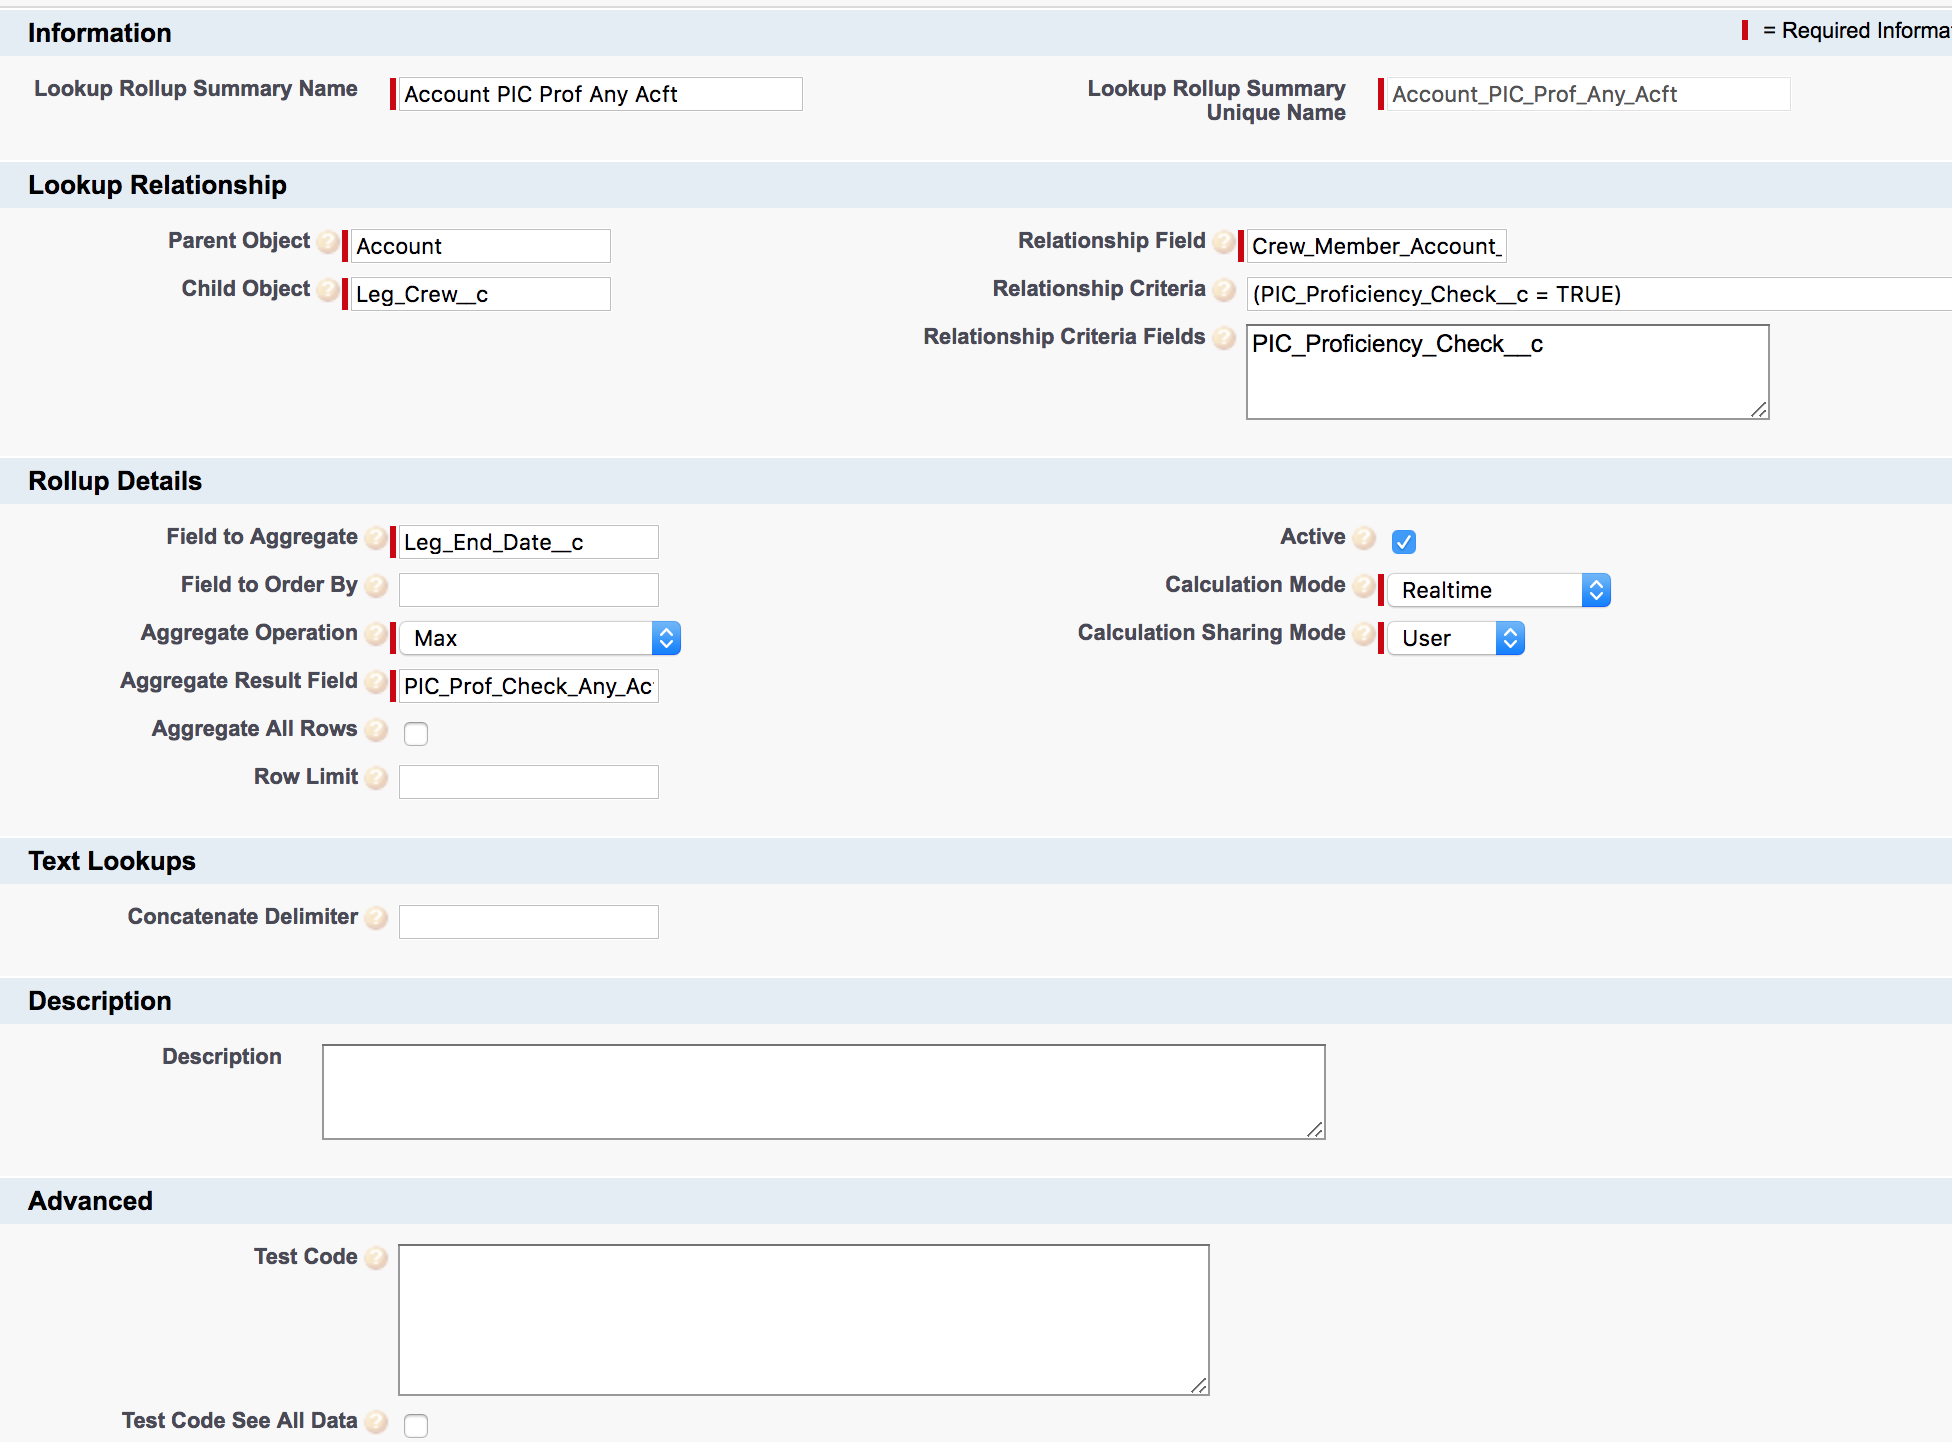Viewport: 1952px width, 1442px height.
Task: Click the Lookup Rollup Summary Name field
Action: click(x=598, y=94)
